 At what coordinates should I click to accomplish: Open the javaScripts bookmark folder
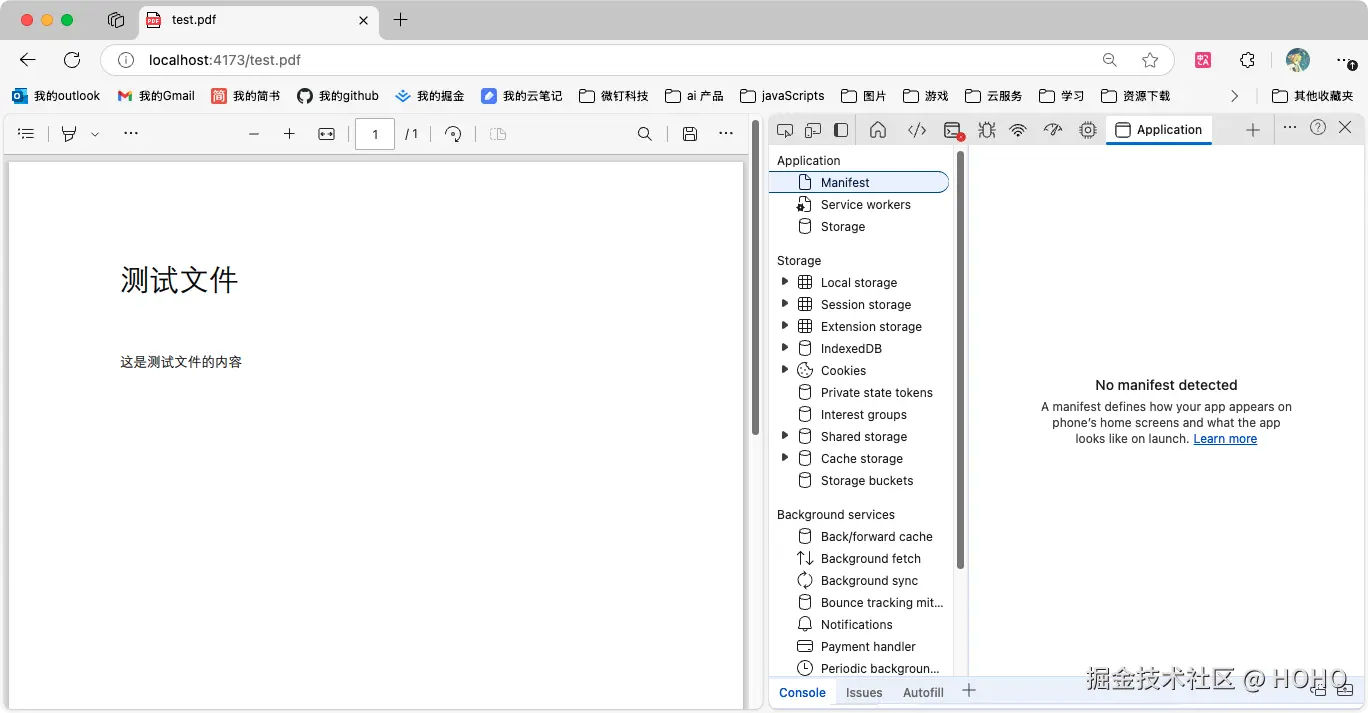[x=782, y=96]
